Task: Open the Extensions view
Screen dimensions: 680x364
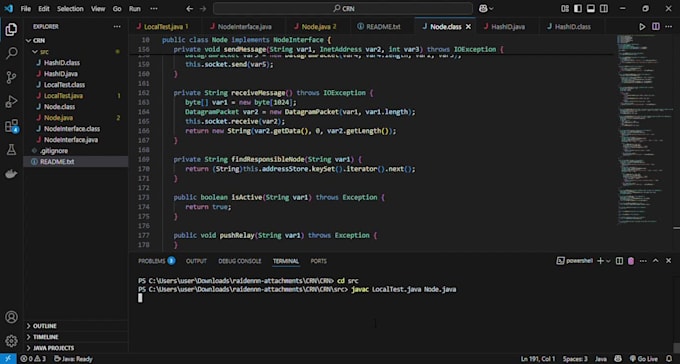Action: tap(11, 126)
